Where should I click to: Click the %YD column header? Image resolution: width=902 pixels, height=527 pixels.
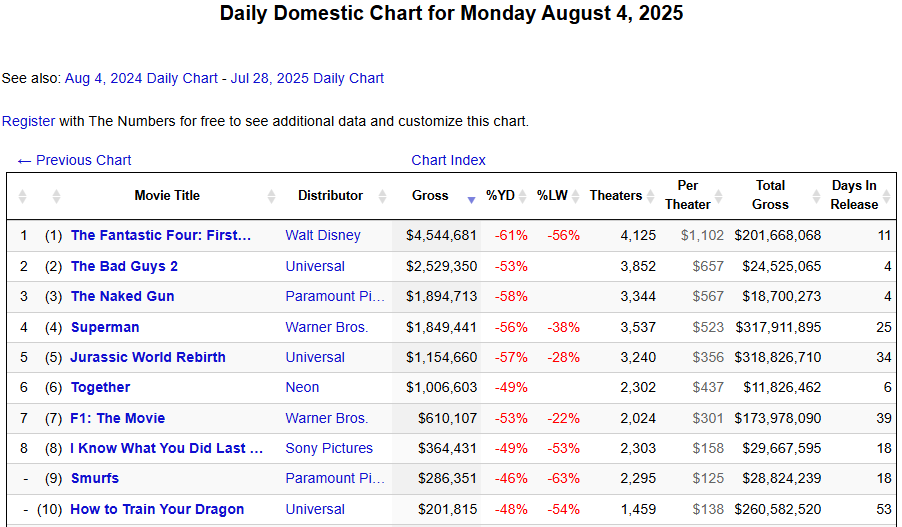point(500,196)
